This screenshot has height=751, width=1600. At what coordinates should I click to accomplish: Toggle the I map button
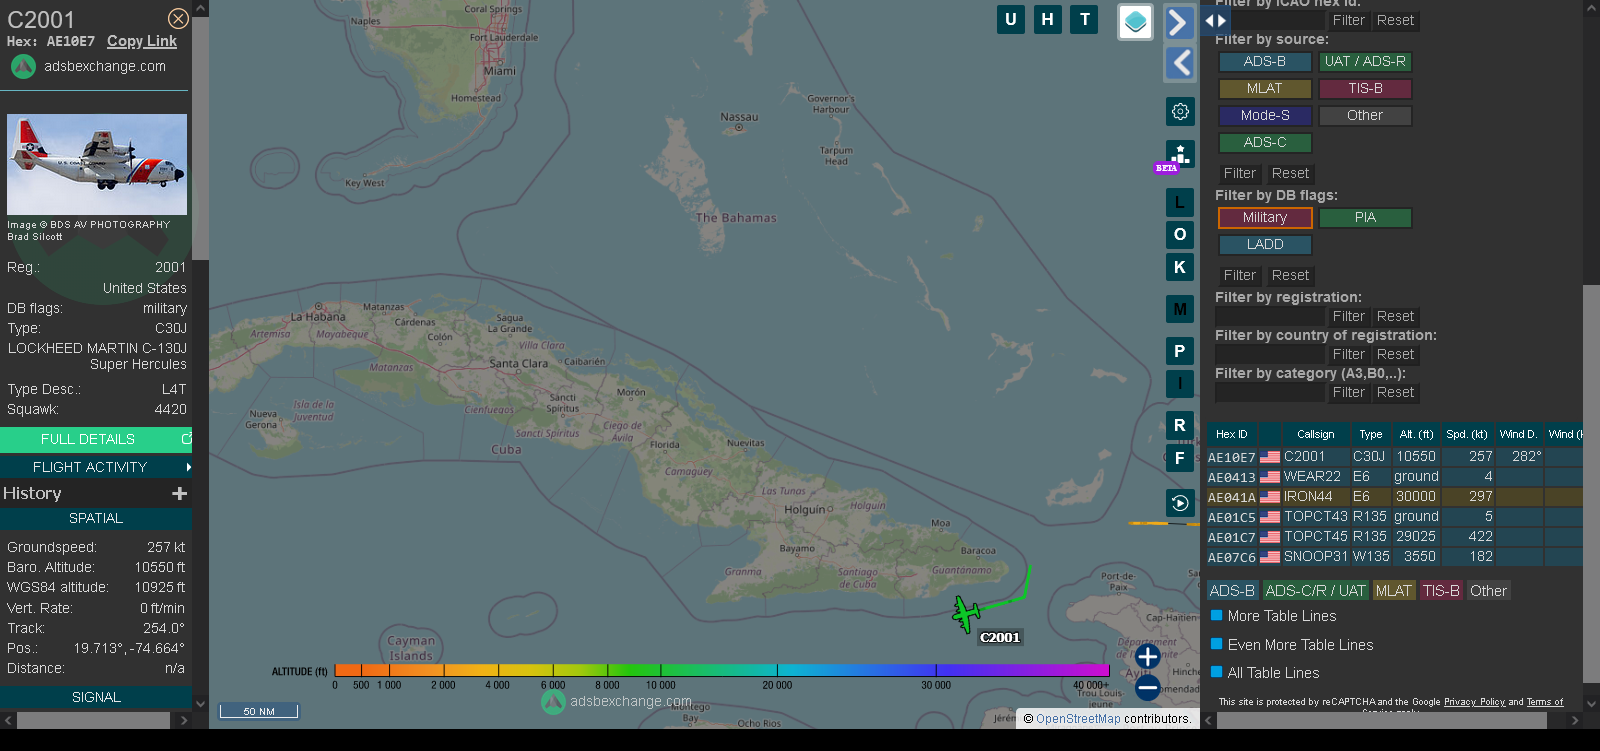[1180, 383]
